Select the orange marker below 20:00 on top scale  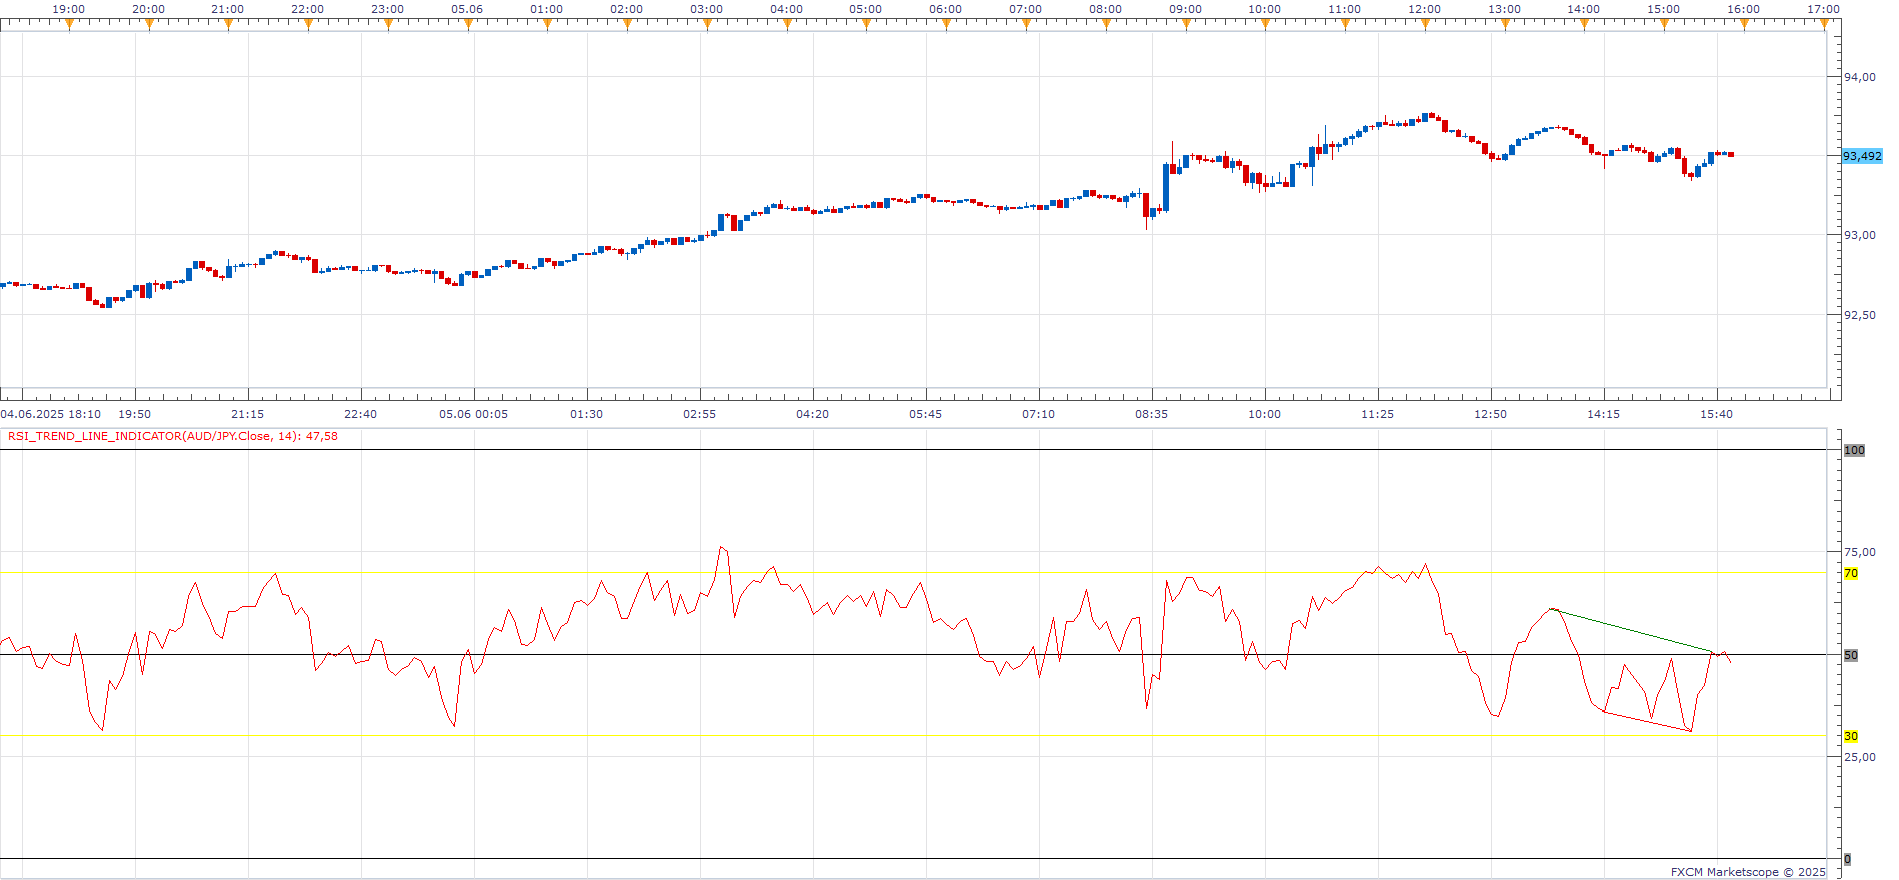[x=149, y=25]
